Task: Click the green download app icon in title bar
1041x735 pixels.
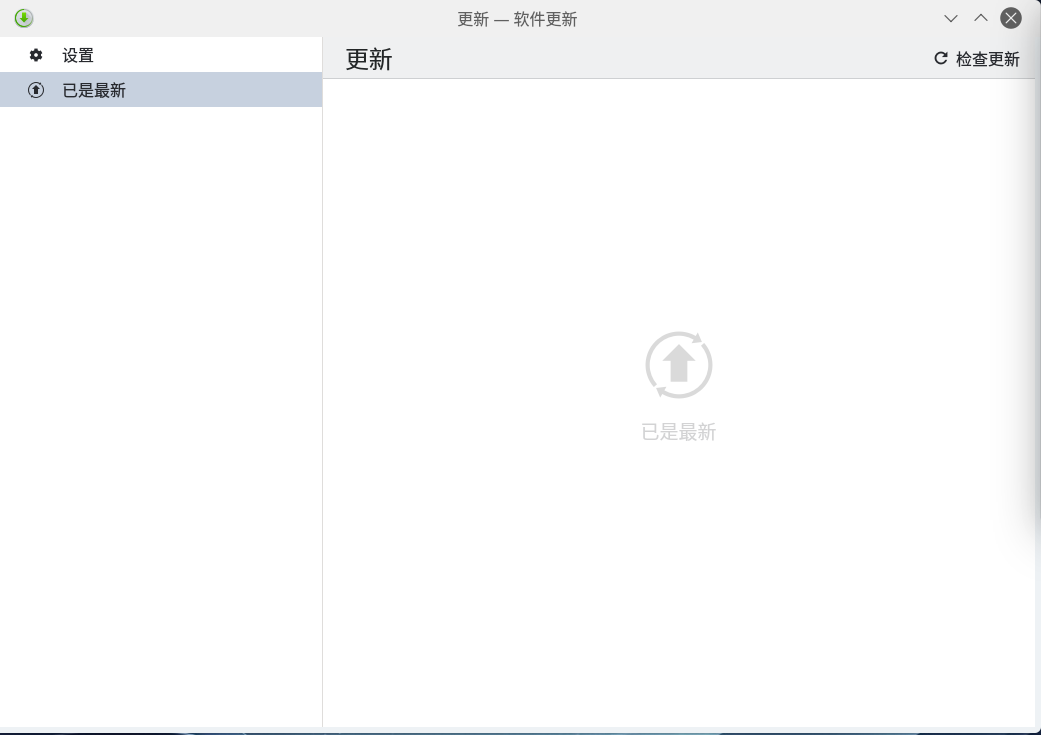Action: (24, 18)
